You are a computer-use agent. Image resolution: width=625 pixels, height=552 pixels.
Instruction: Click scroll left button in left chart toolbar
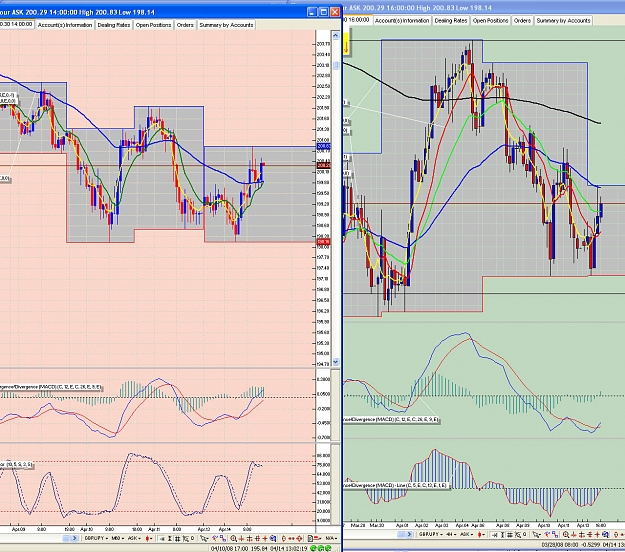click(x=66, y=538)
